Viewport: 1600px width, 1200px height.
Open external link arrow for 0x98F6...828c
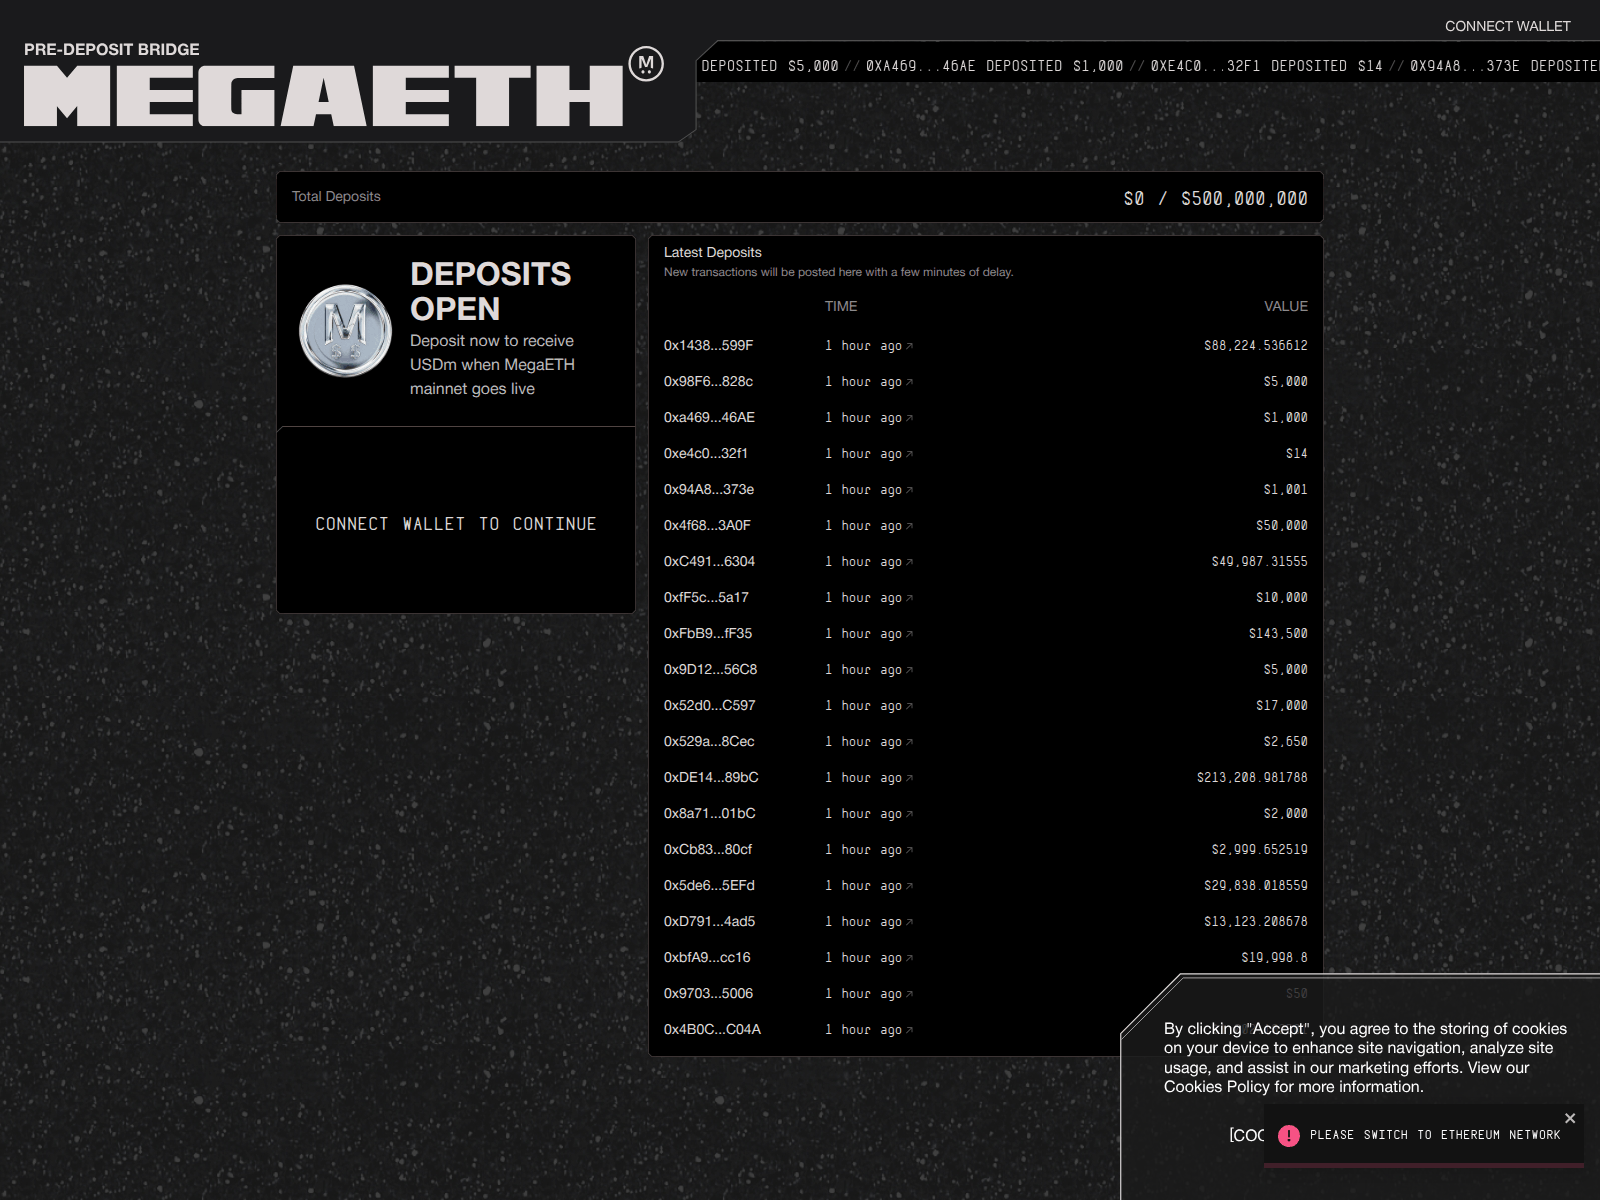(909, 382)
